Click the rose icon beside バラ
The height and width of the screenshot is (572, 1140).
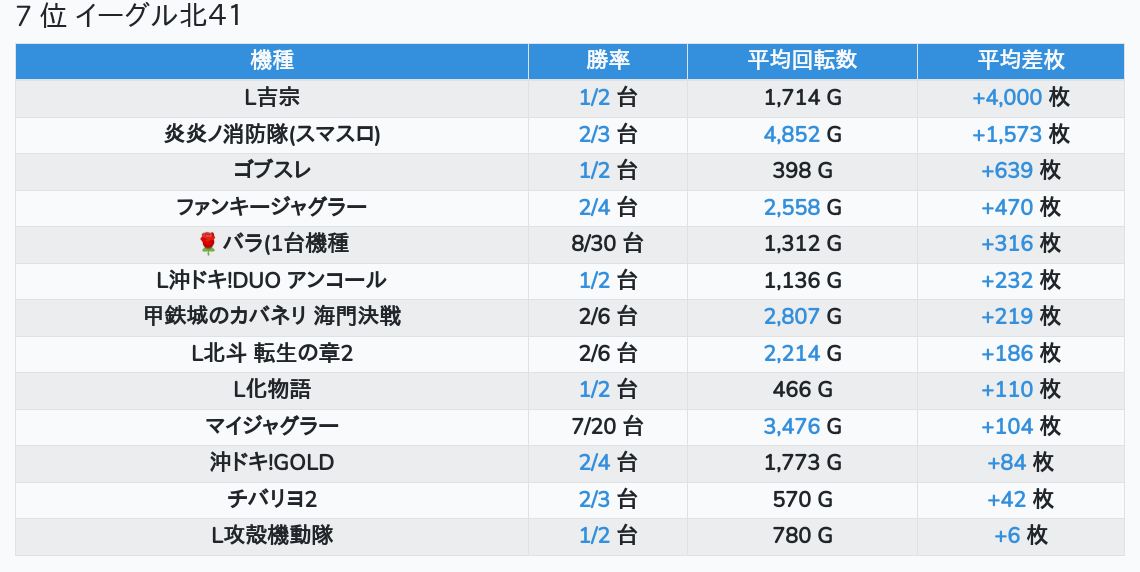pos(208,244)
